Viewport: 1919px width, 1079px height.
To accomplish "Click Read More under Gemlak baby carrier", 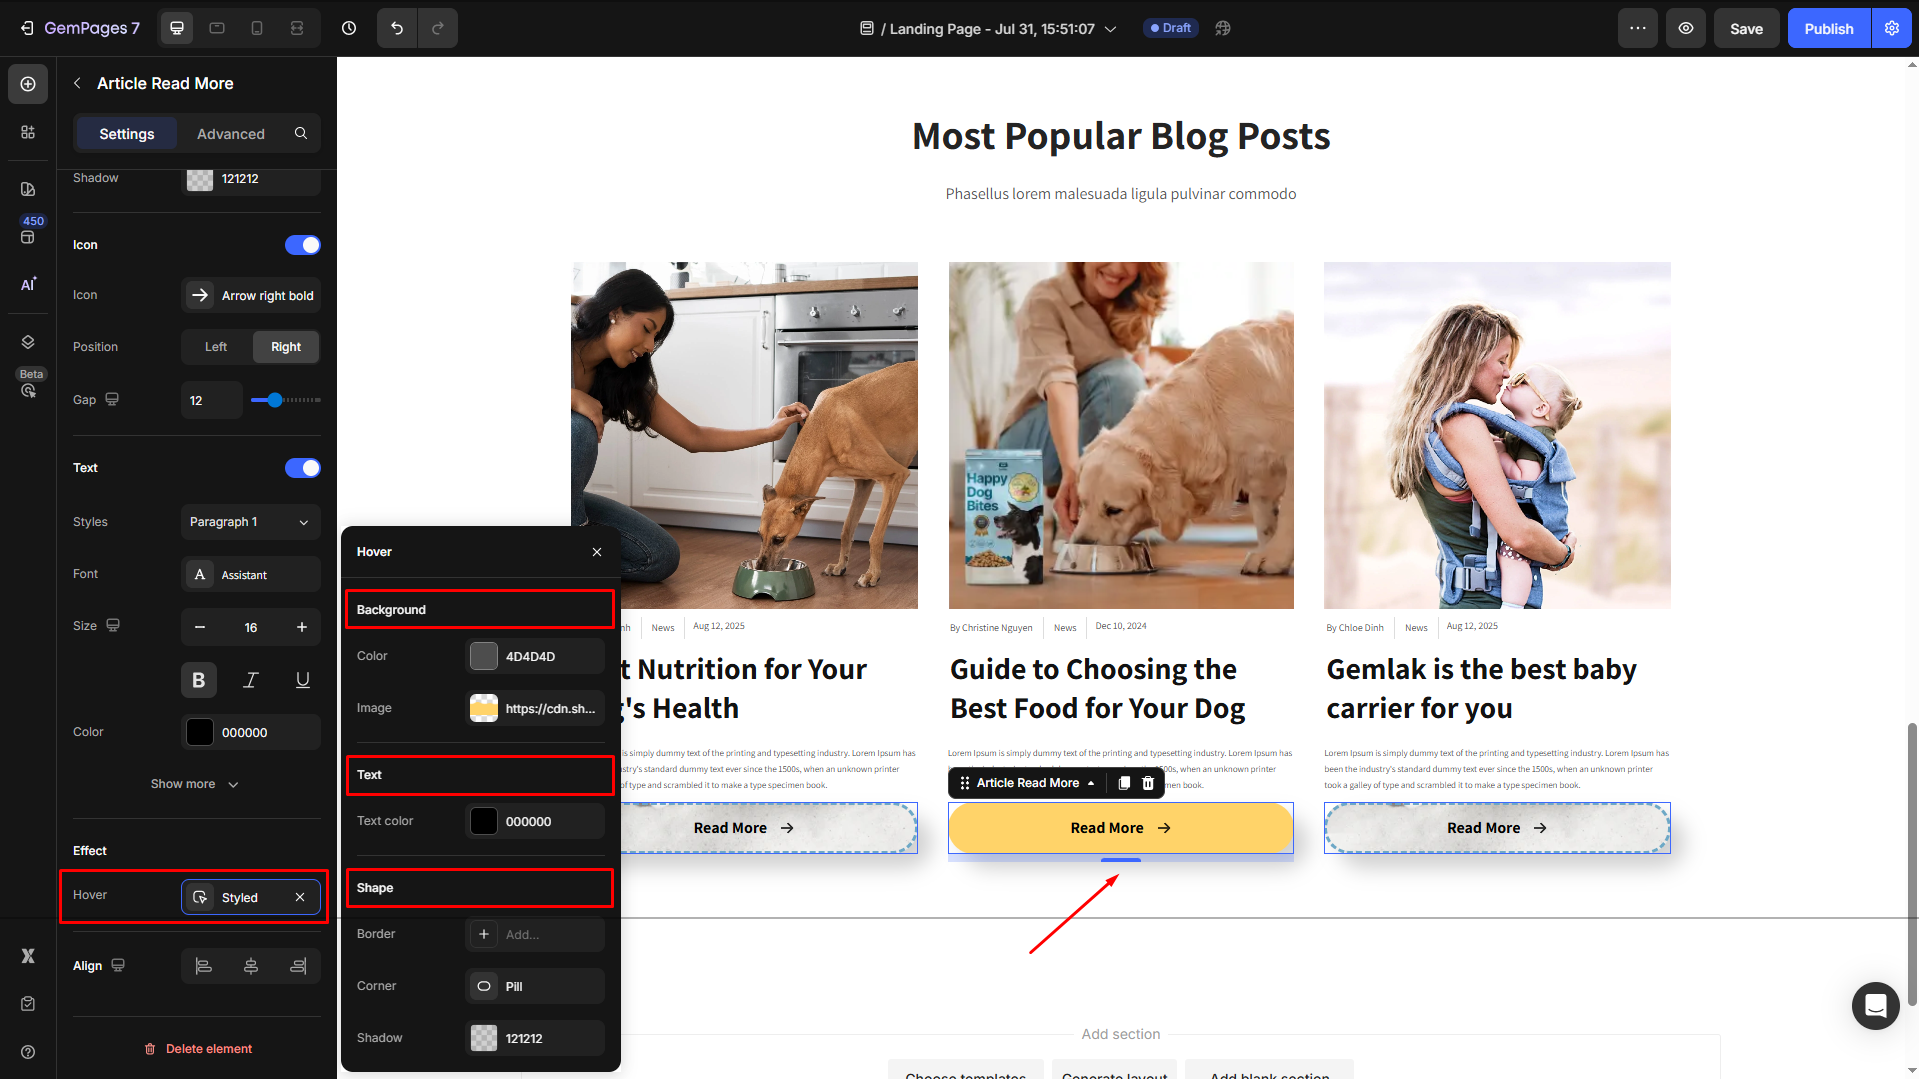I will [x=1497, y=828].
